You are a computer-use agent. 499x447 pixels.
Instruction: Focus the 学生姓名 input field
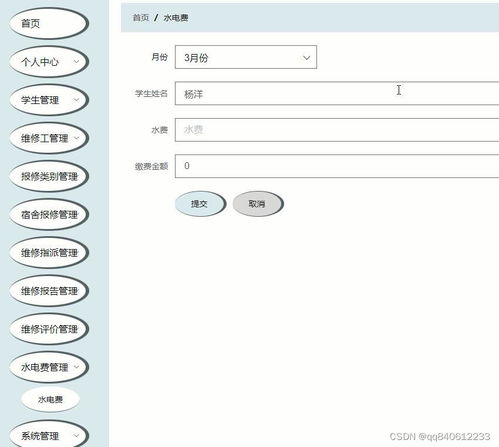[x=337, y=93]
